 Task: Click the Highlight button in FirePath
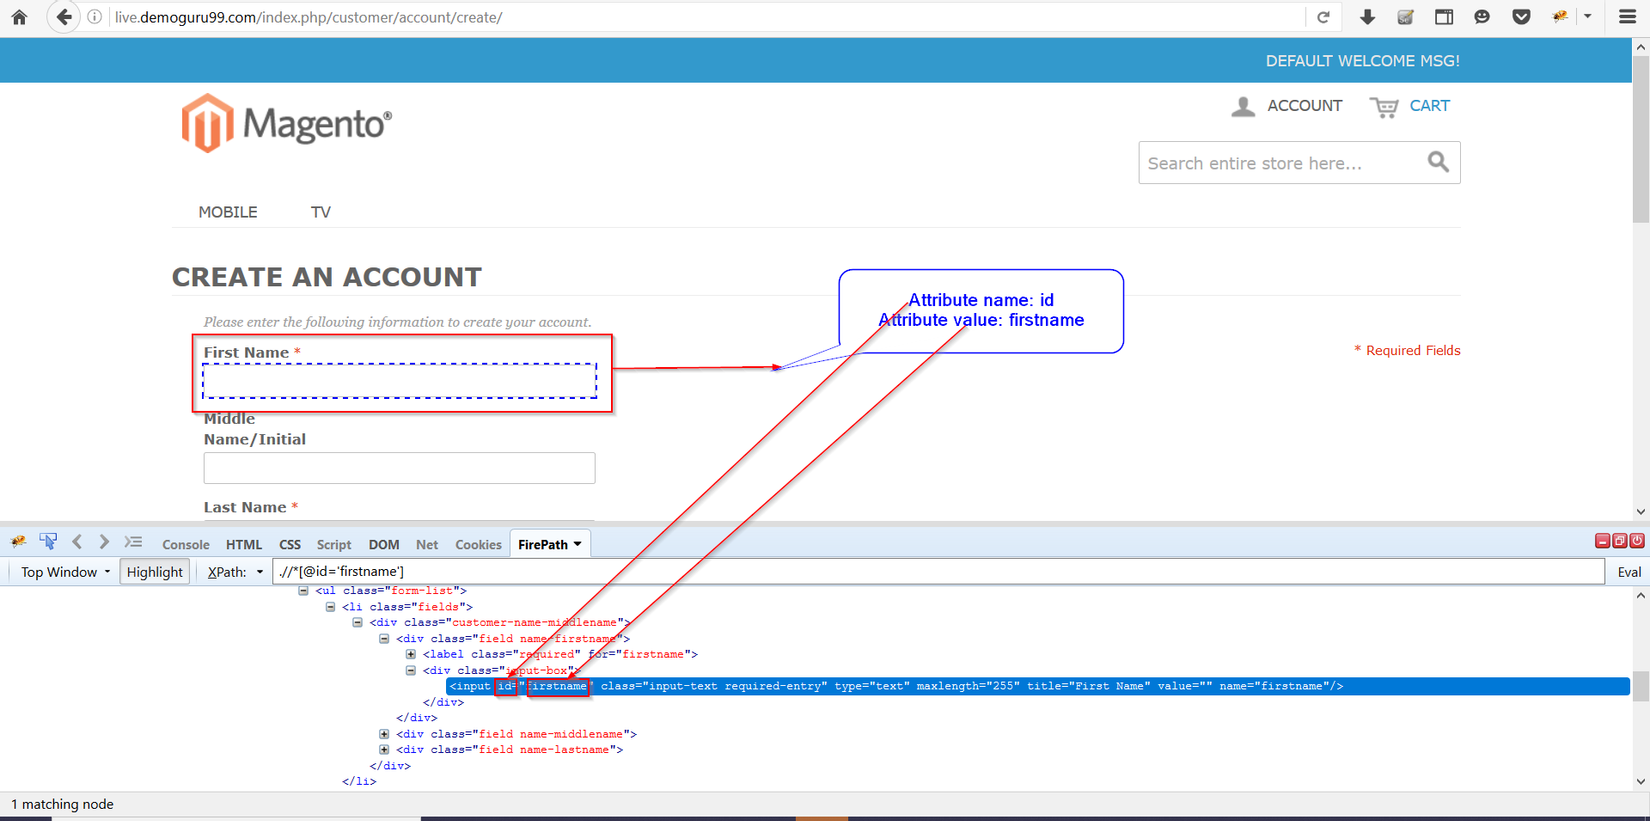point(155,572)
